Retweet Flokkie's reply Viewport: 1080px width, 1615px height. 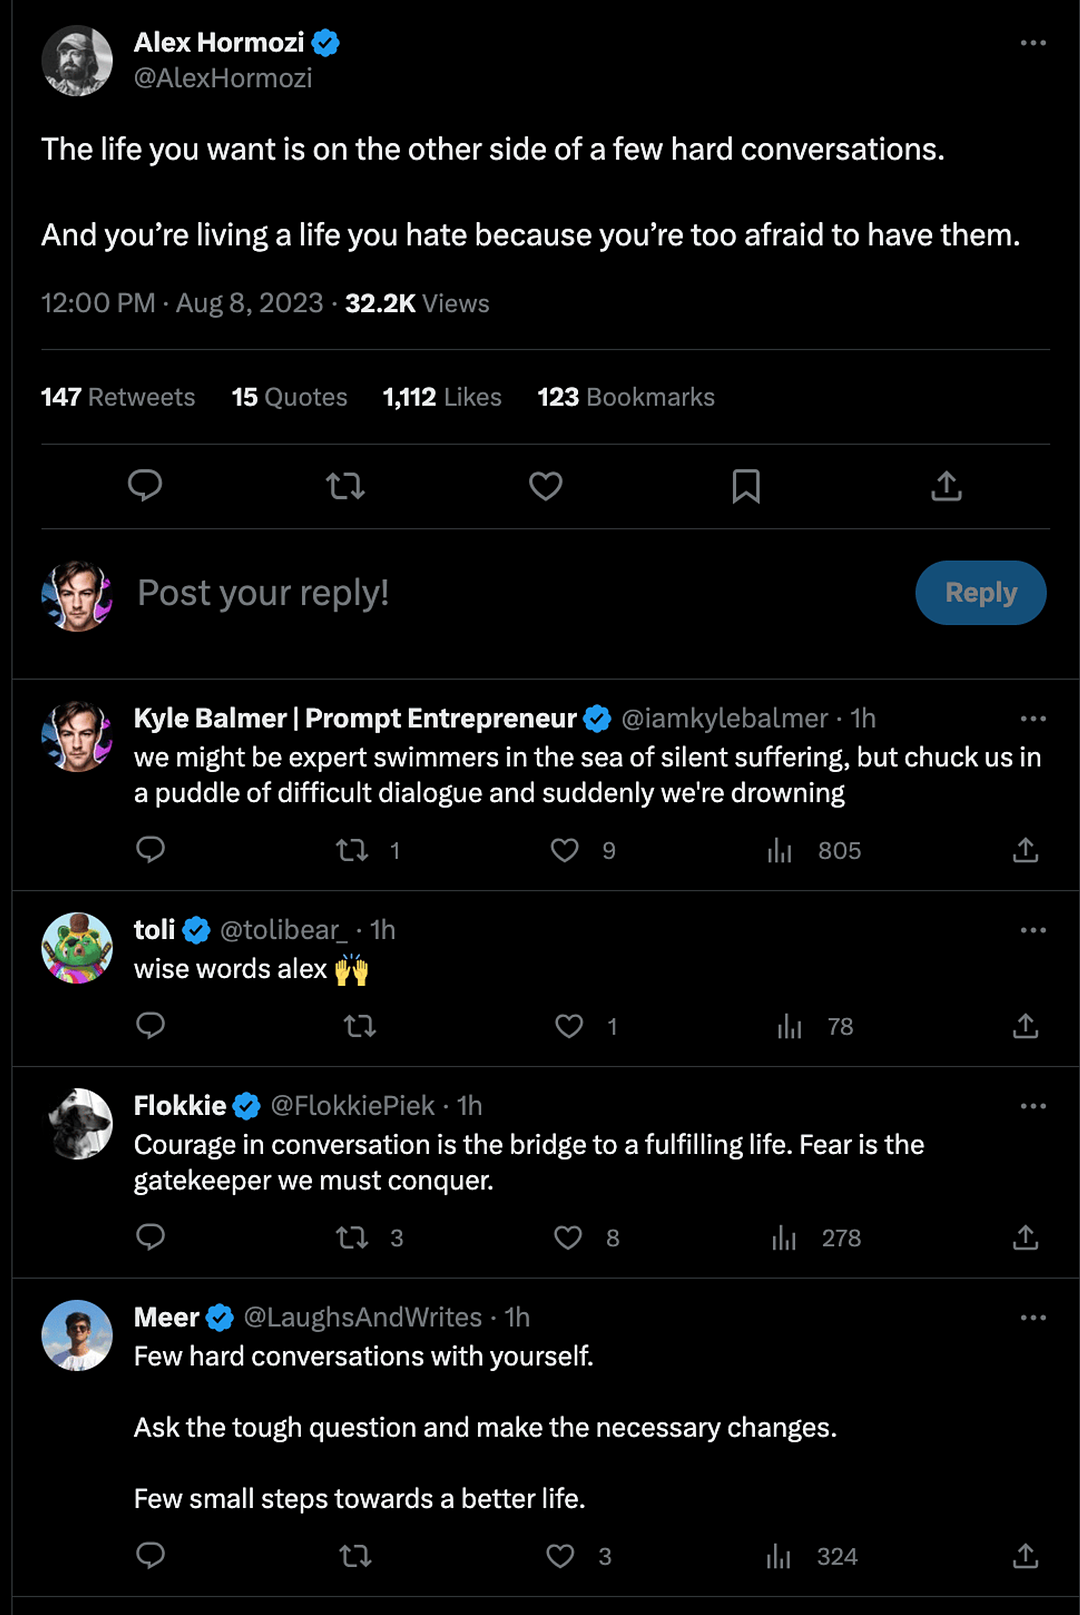pyautogui.click(x=352, y=1238)
